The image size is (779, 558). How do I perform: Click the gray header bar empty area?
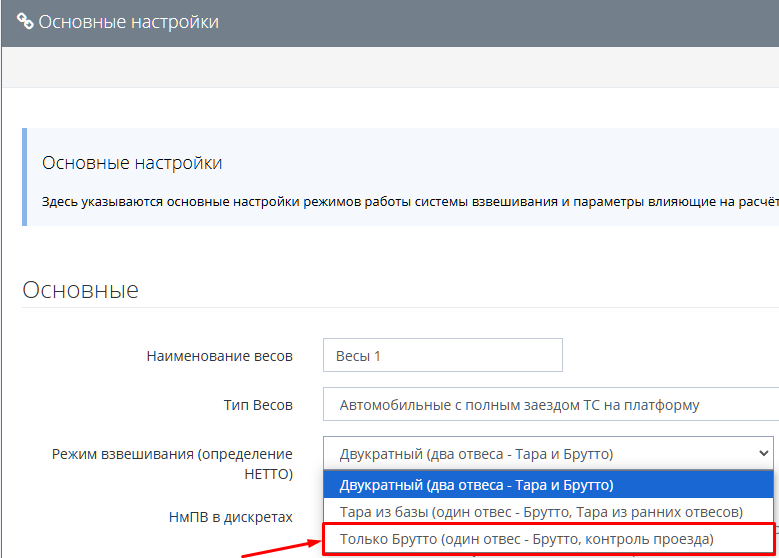coord(500,21)
